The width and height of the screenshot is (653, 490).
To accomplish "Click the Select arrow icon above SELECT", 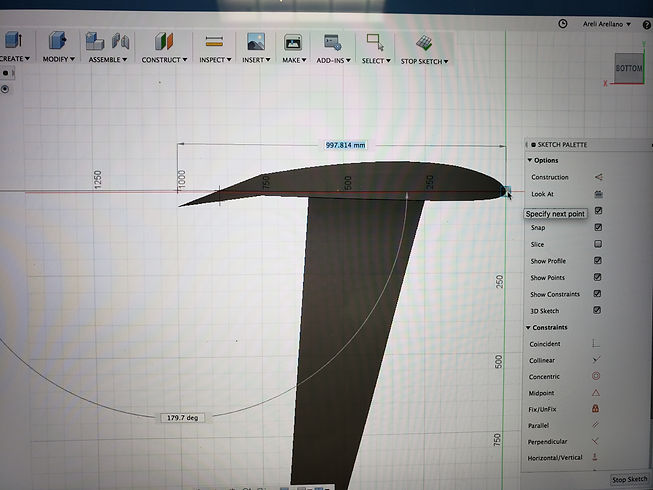I will point(375,42).
